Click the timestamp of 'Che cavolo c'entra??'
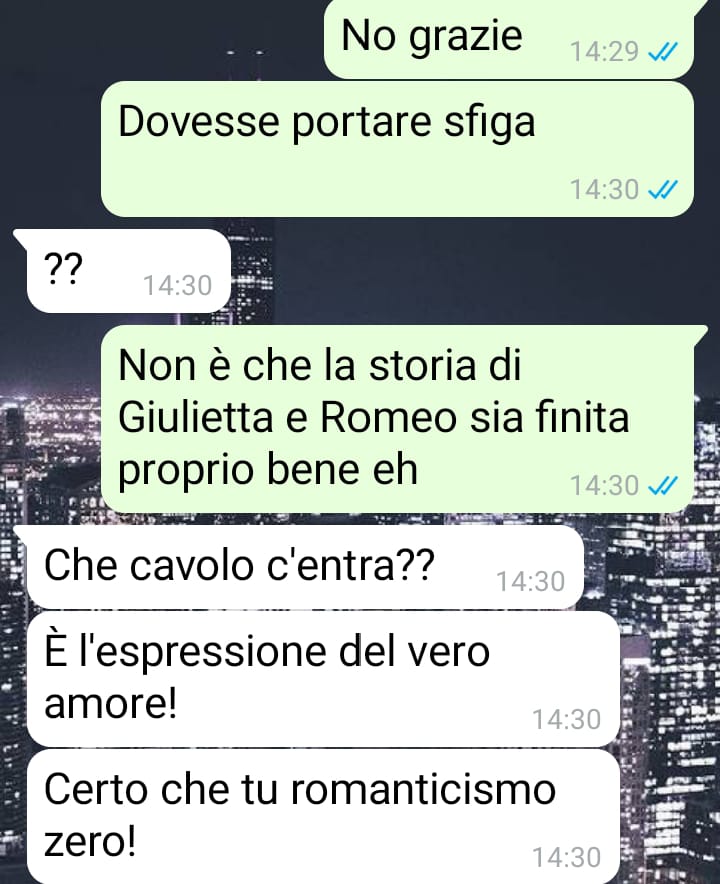720x884 pixels. (x=531, y=582)
